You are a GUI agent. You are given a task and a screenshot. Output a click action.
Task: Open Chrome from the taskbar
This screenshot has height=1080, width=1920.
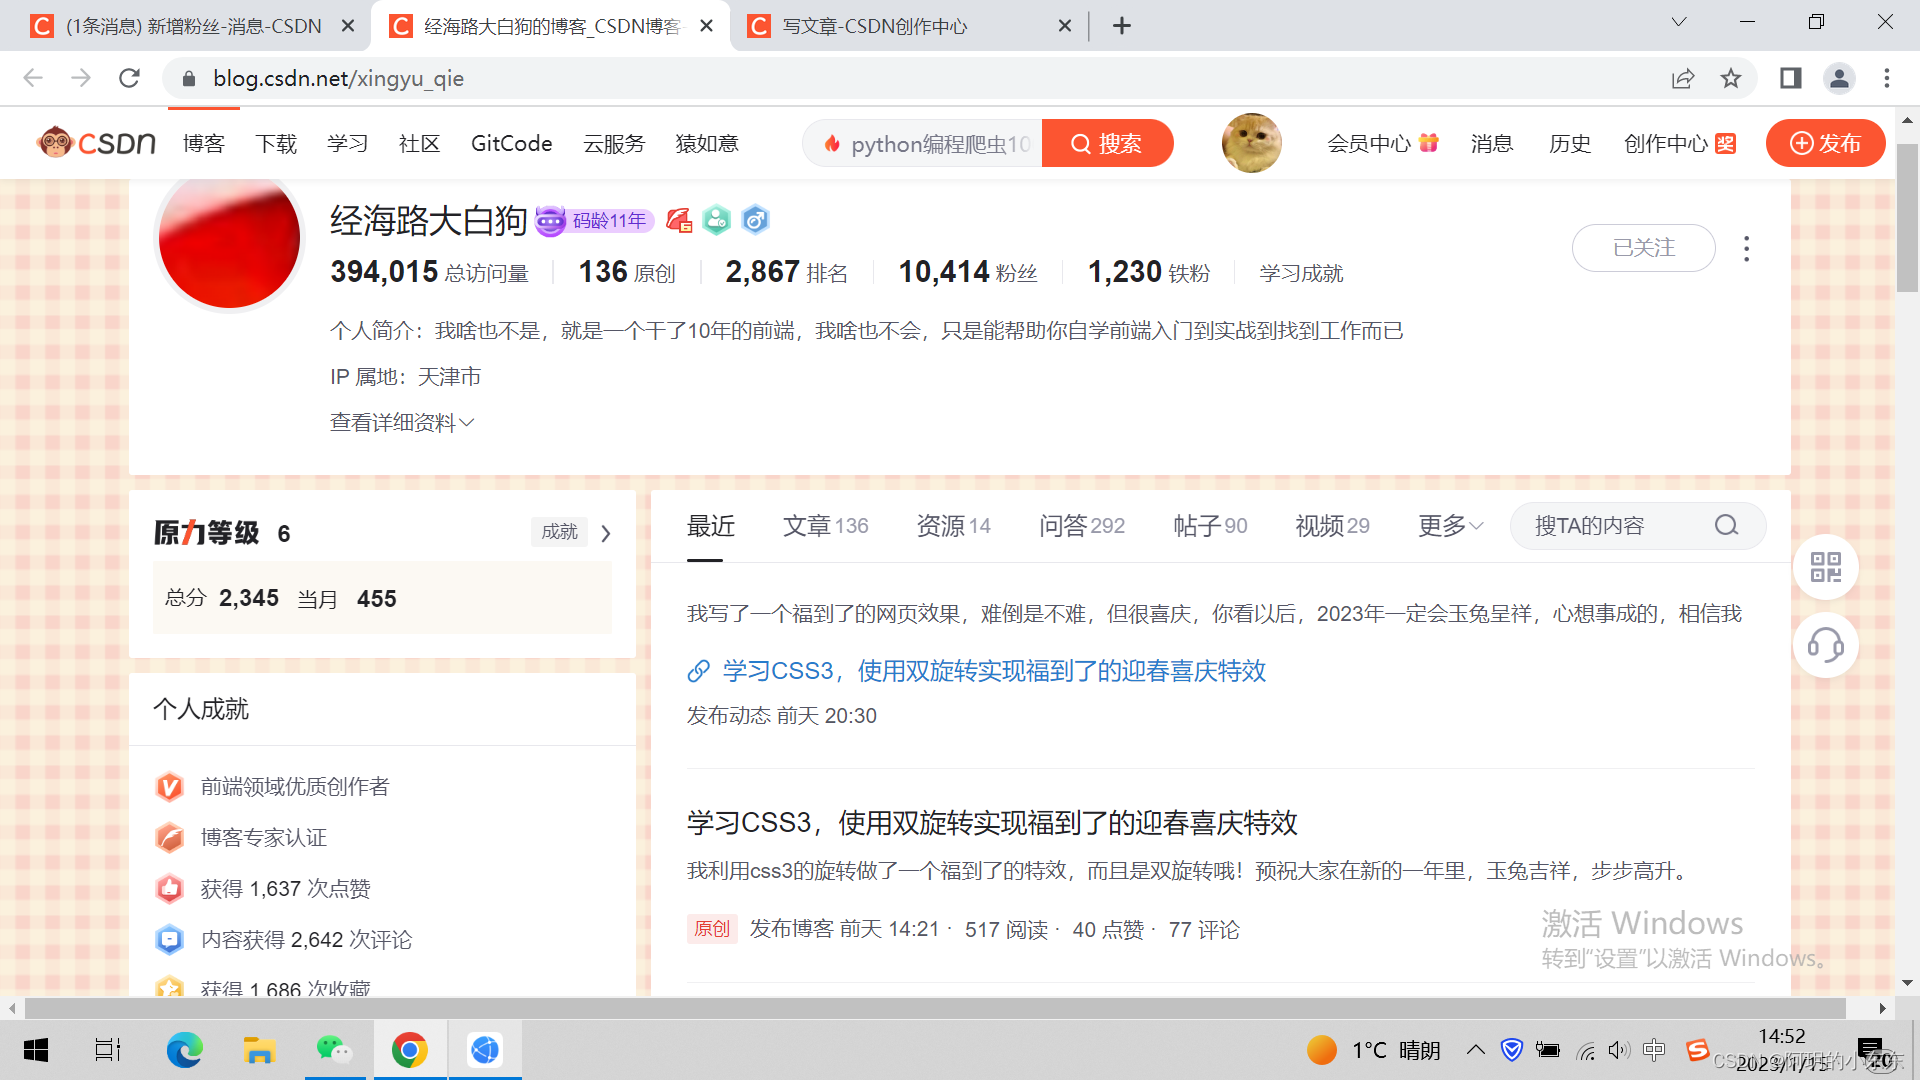[x=410, y=1050]
